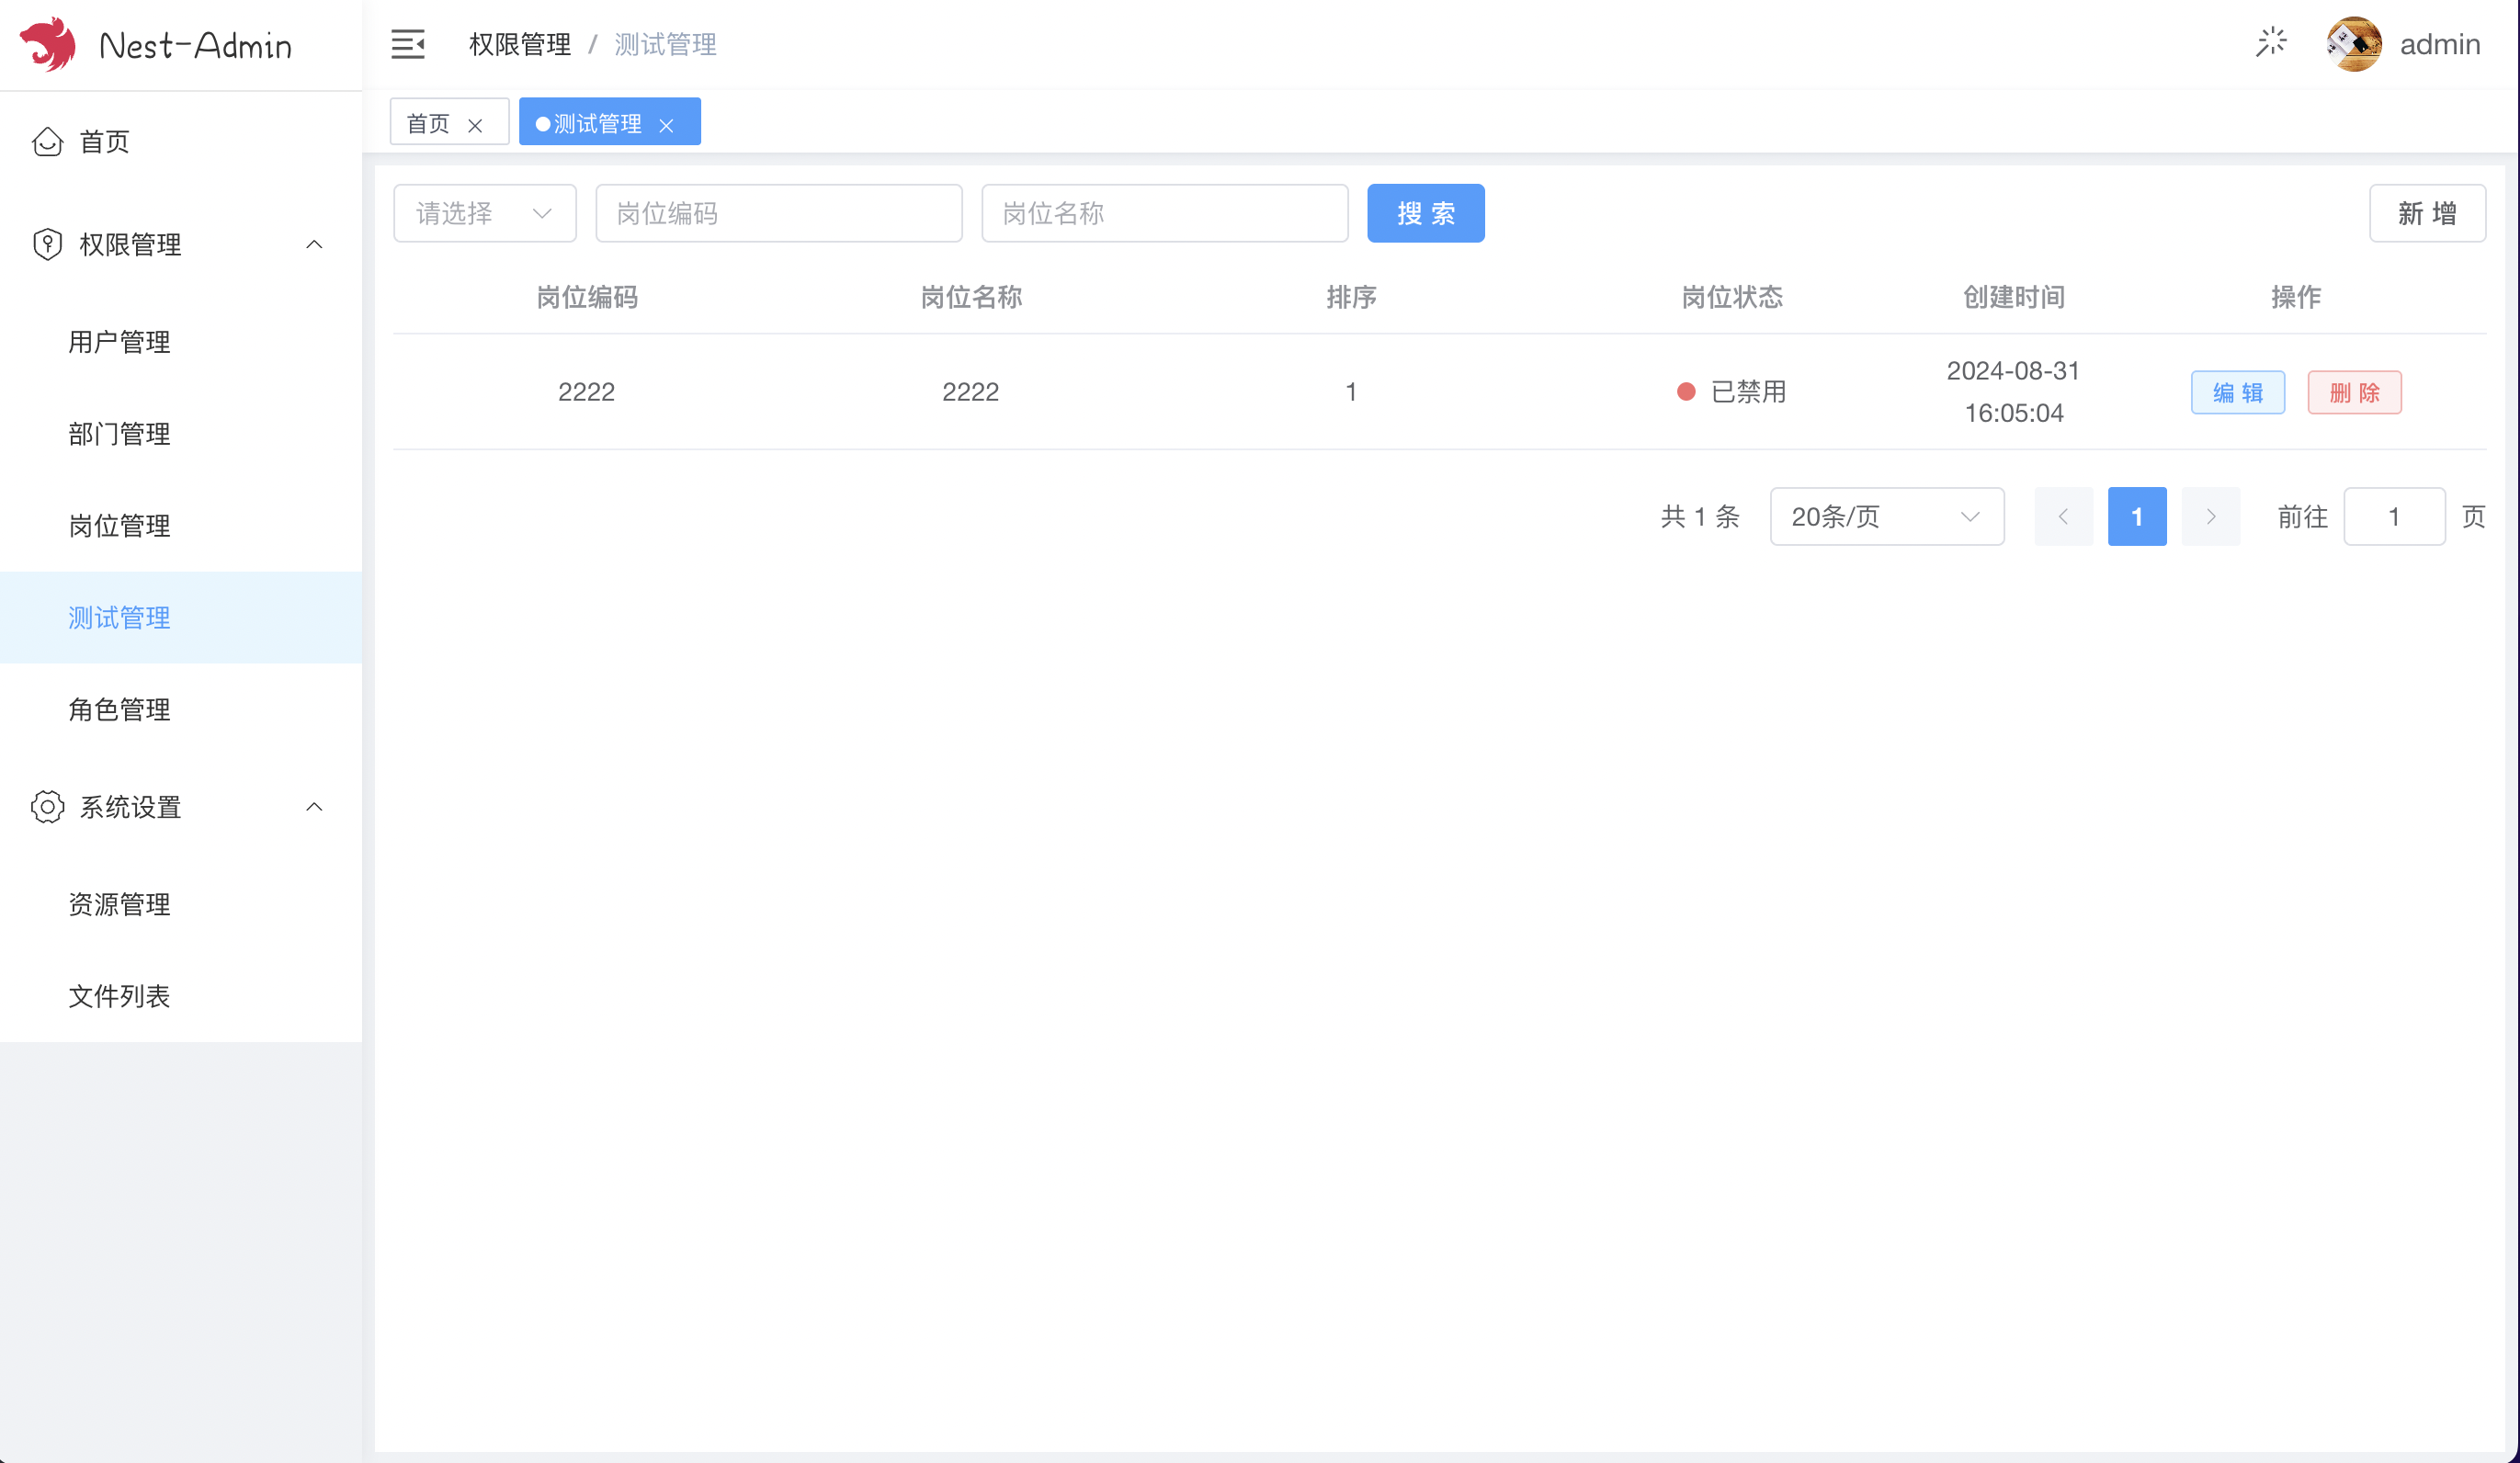Switch to the 首页 tab

[x=429, y=123]
